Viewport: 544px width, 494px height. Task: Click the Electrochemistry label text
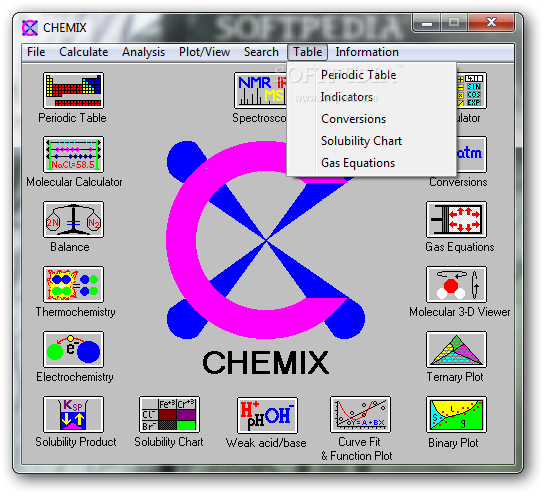click(x=75, y=377)
